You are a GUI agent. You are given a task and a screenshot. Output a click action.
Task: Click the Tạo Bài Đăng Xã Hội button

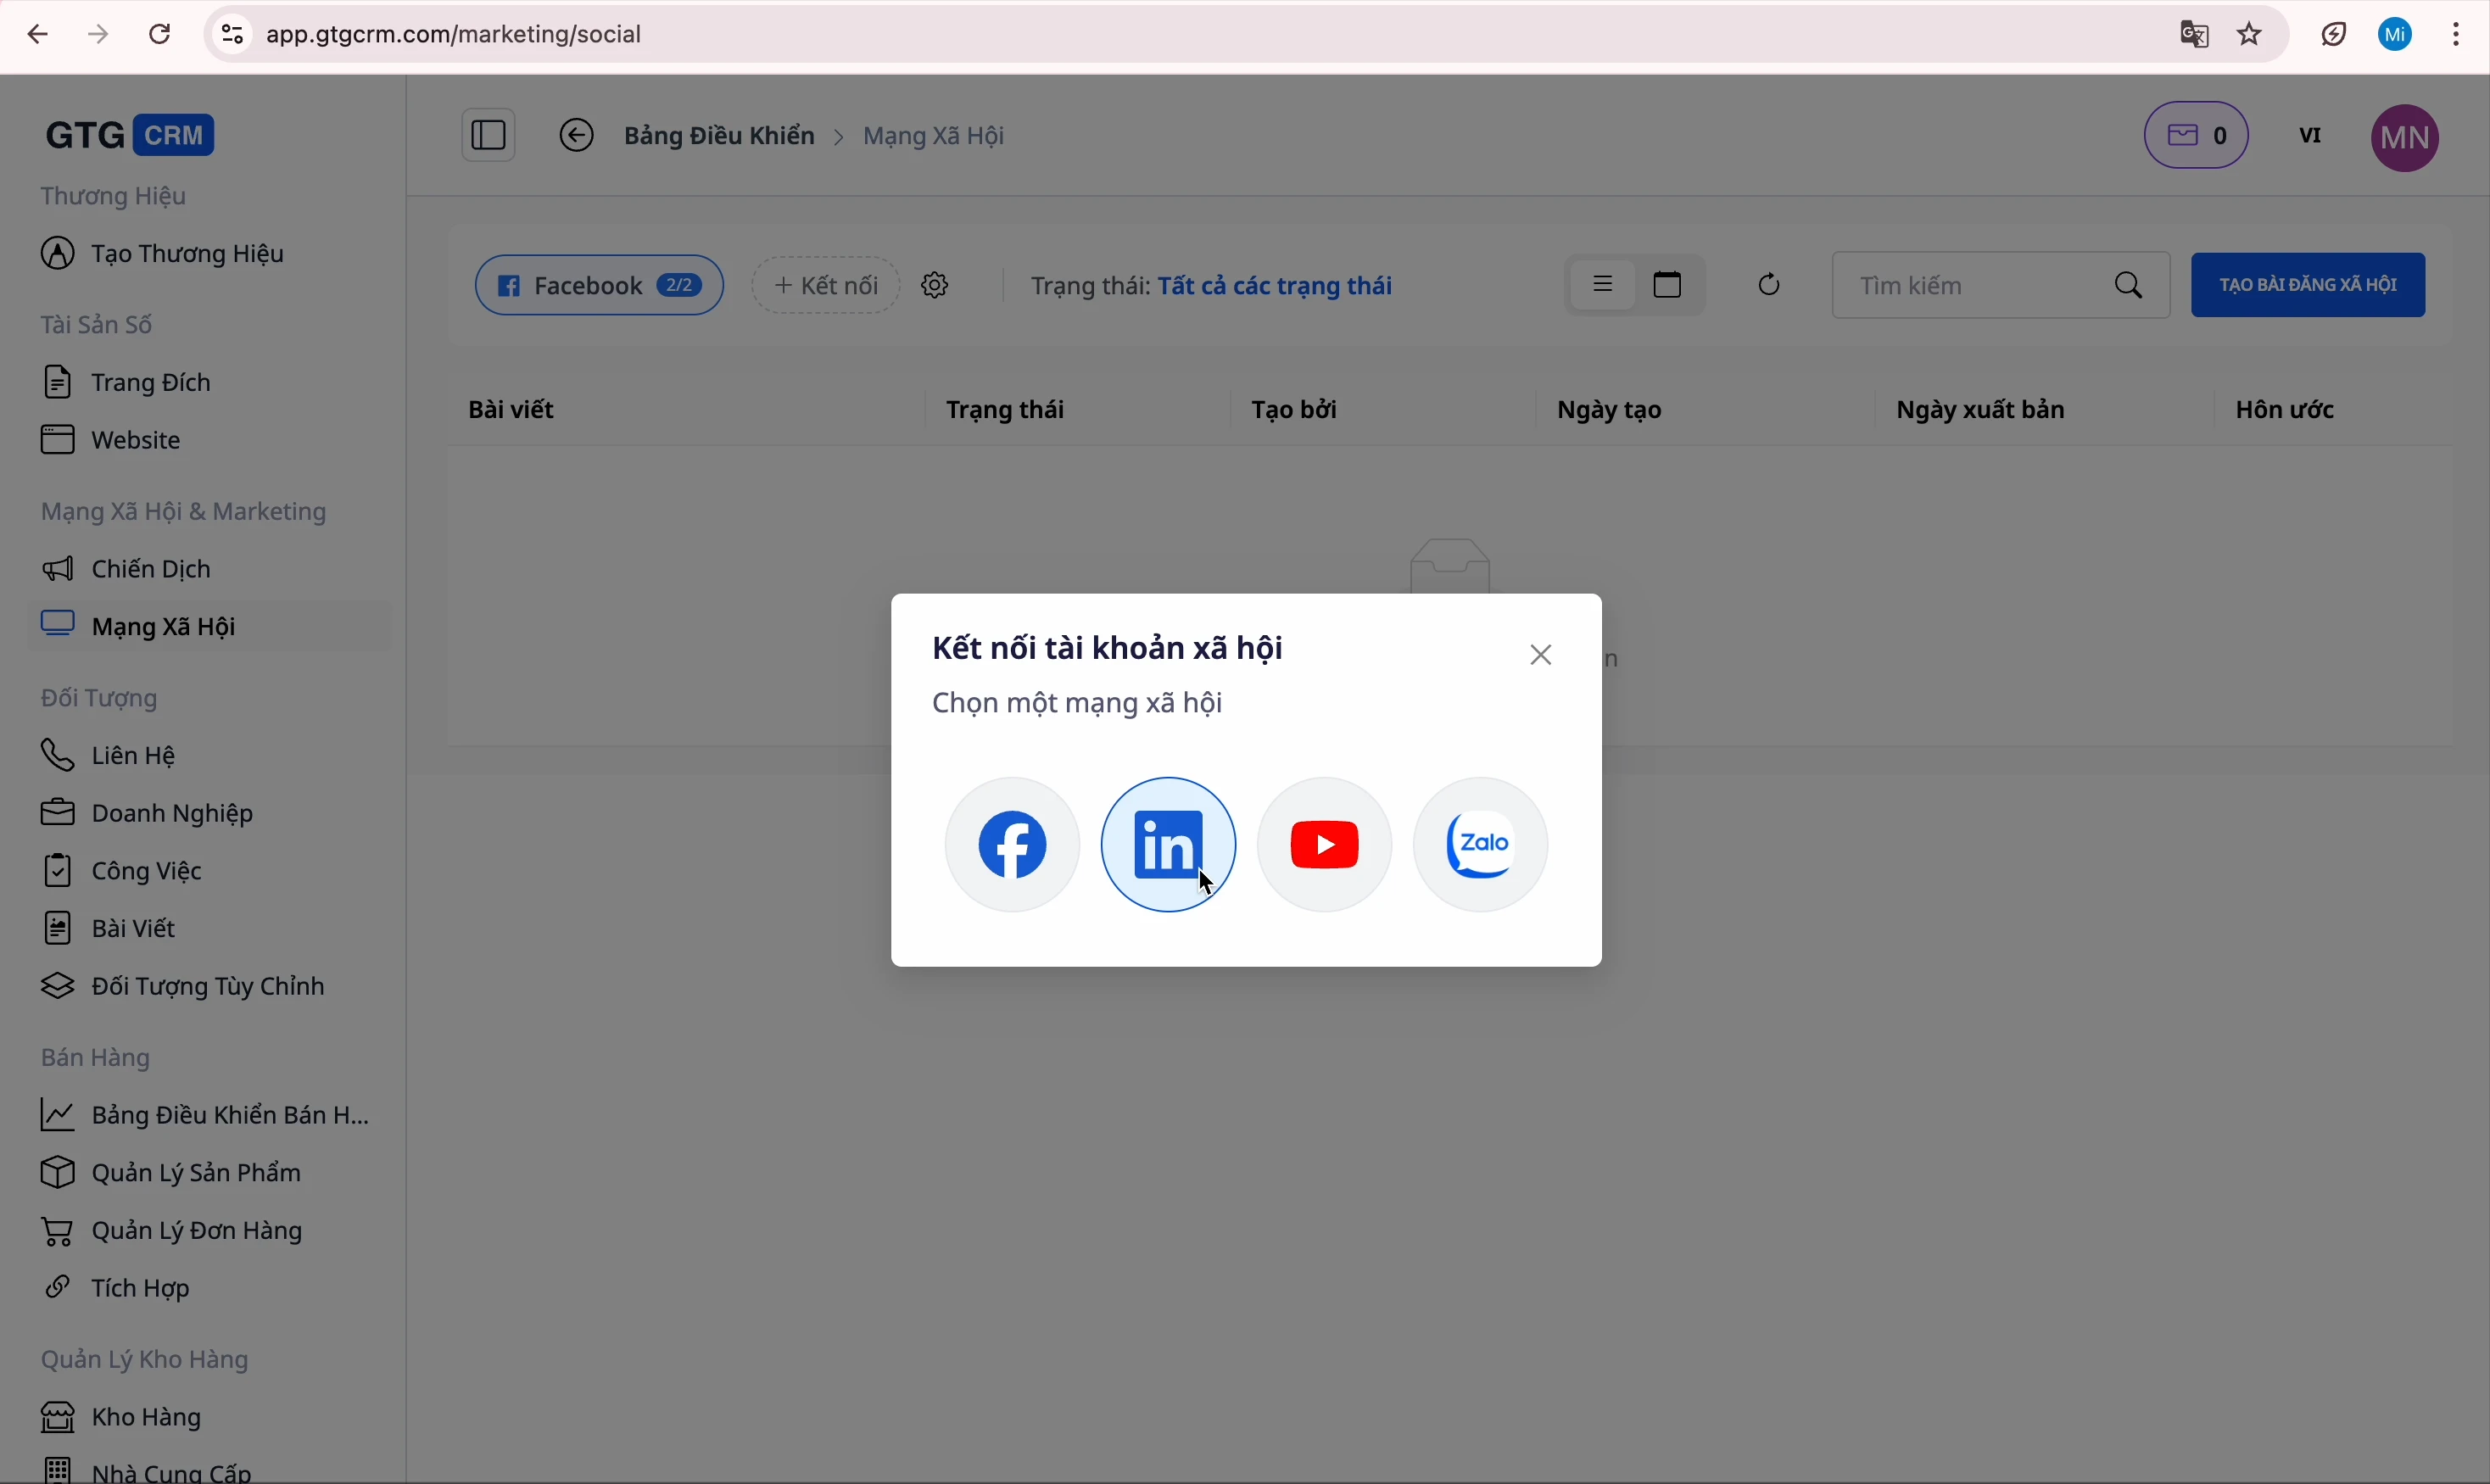click(x=2308, y=284)
